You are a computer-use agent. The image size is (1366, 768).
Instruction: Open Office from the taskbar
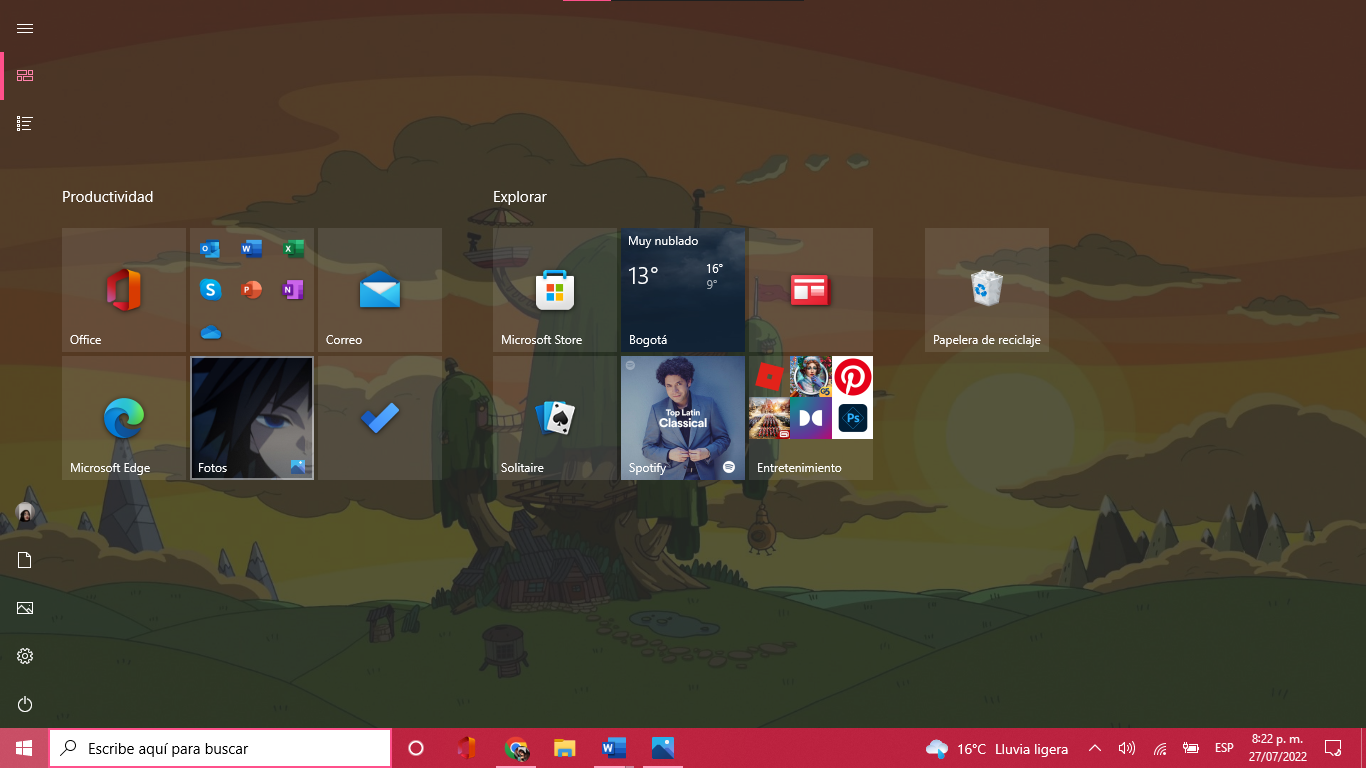point(466,748)
